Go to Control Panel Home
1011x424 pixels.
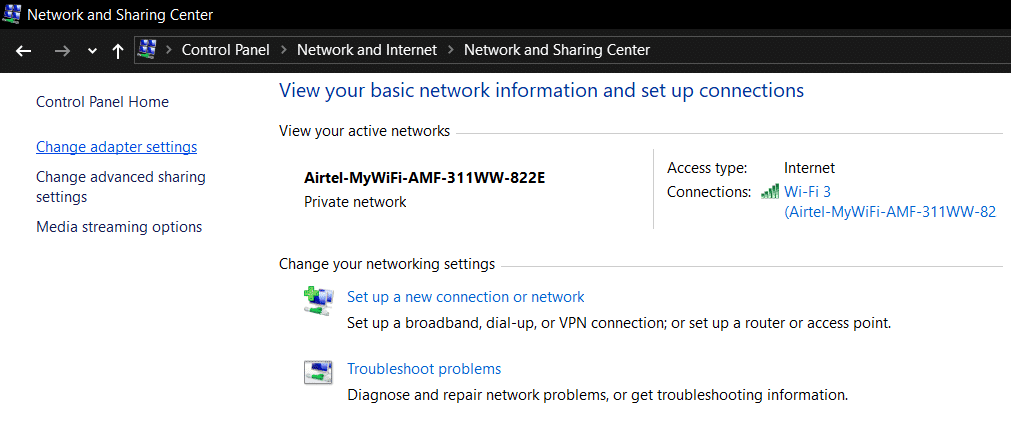pos(102,102)
